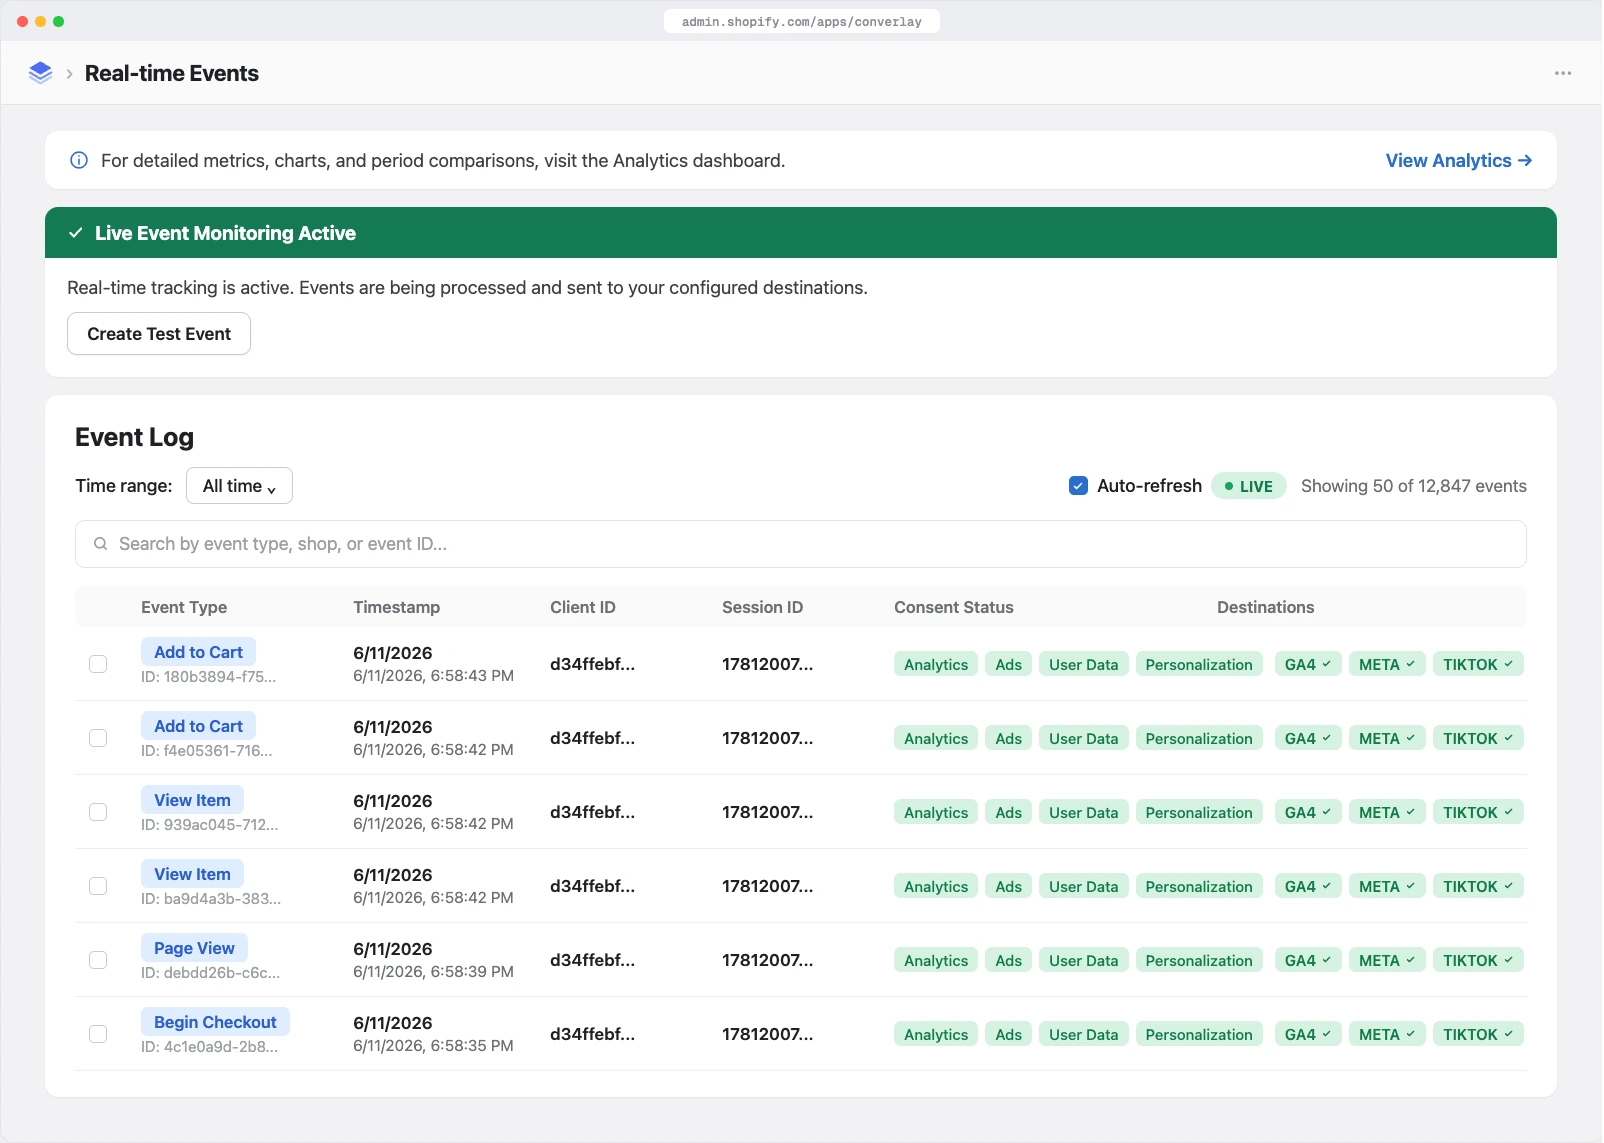Click the checkmark icon in green banner
The height and width of the screenshot is (1143, 1604).
tap(75, 233)
